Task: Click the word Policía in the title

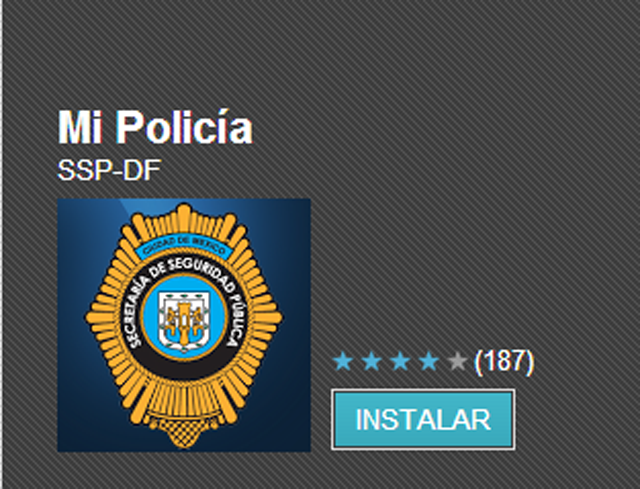Action: 184,127
